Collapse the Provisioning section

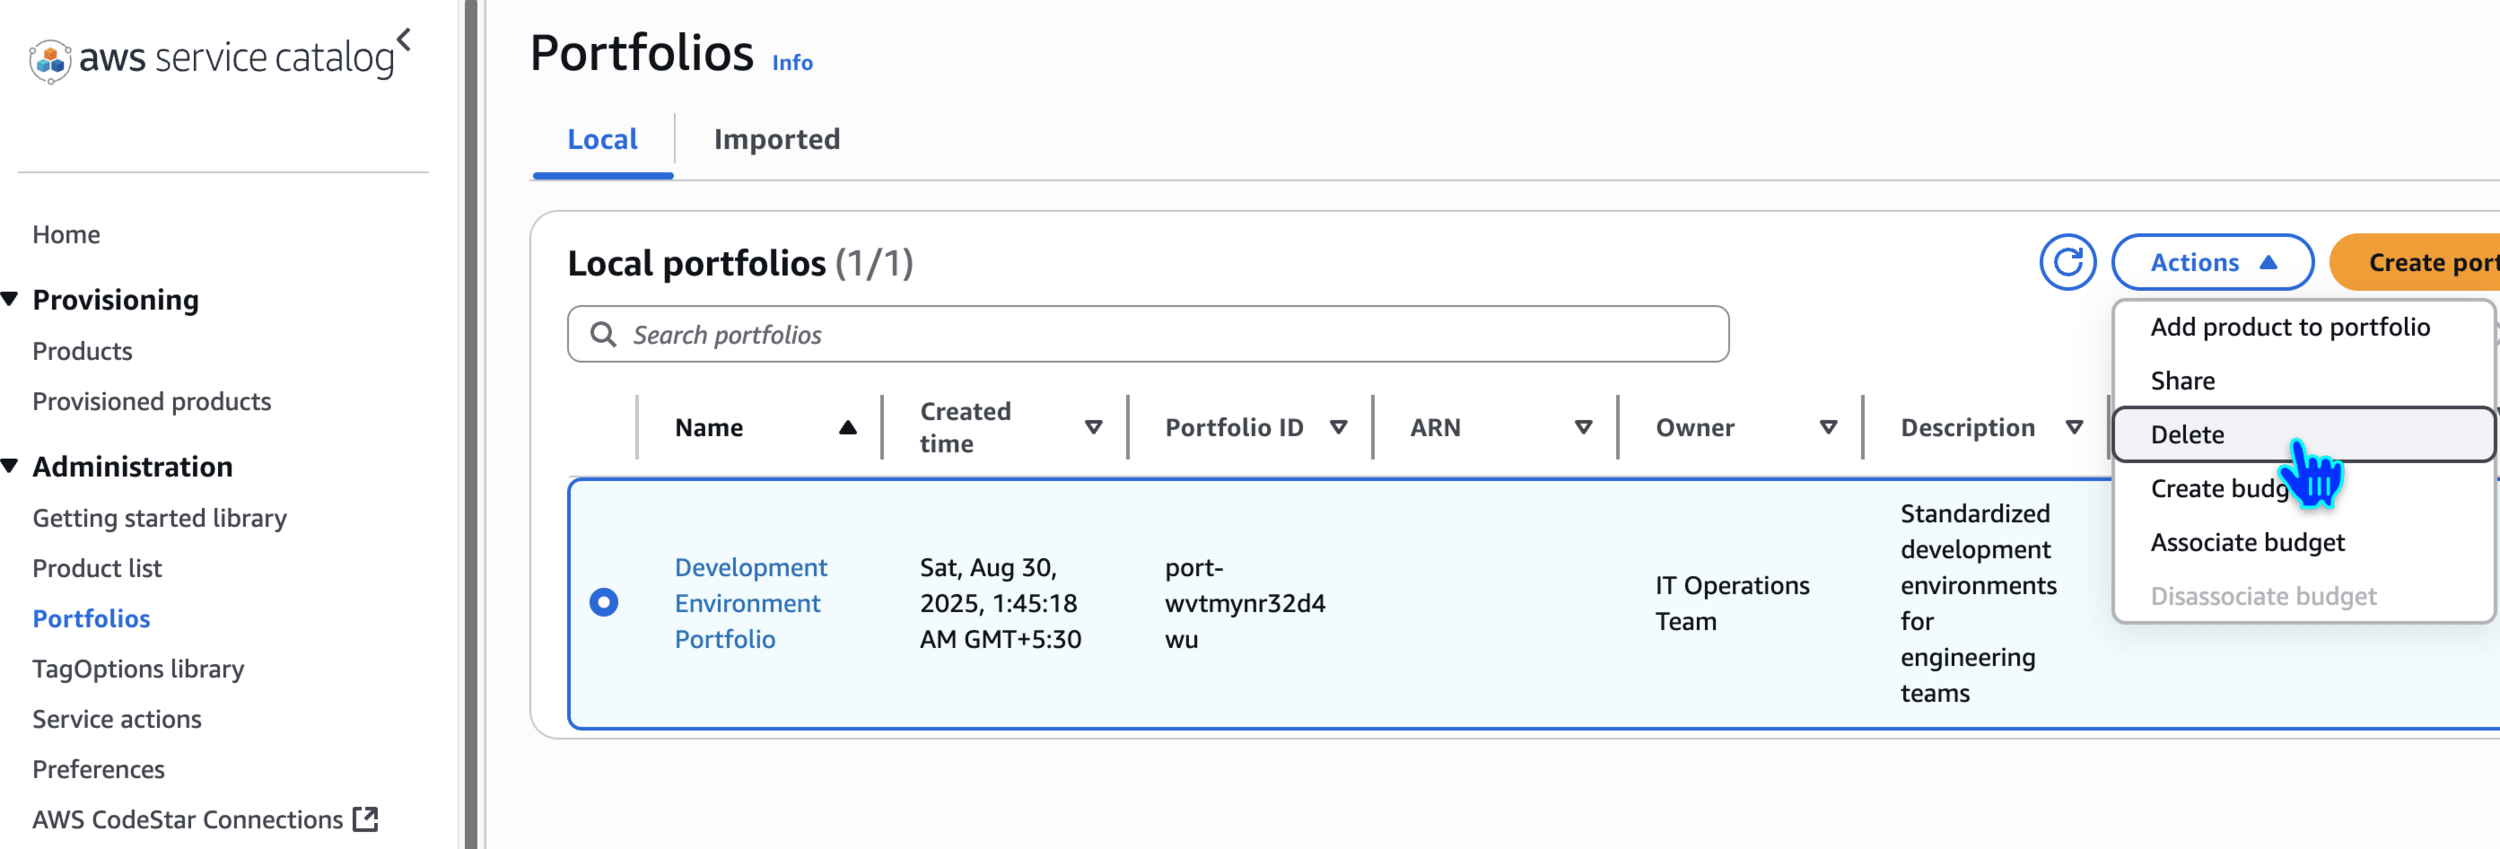coord(11,299)
